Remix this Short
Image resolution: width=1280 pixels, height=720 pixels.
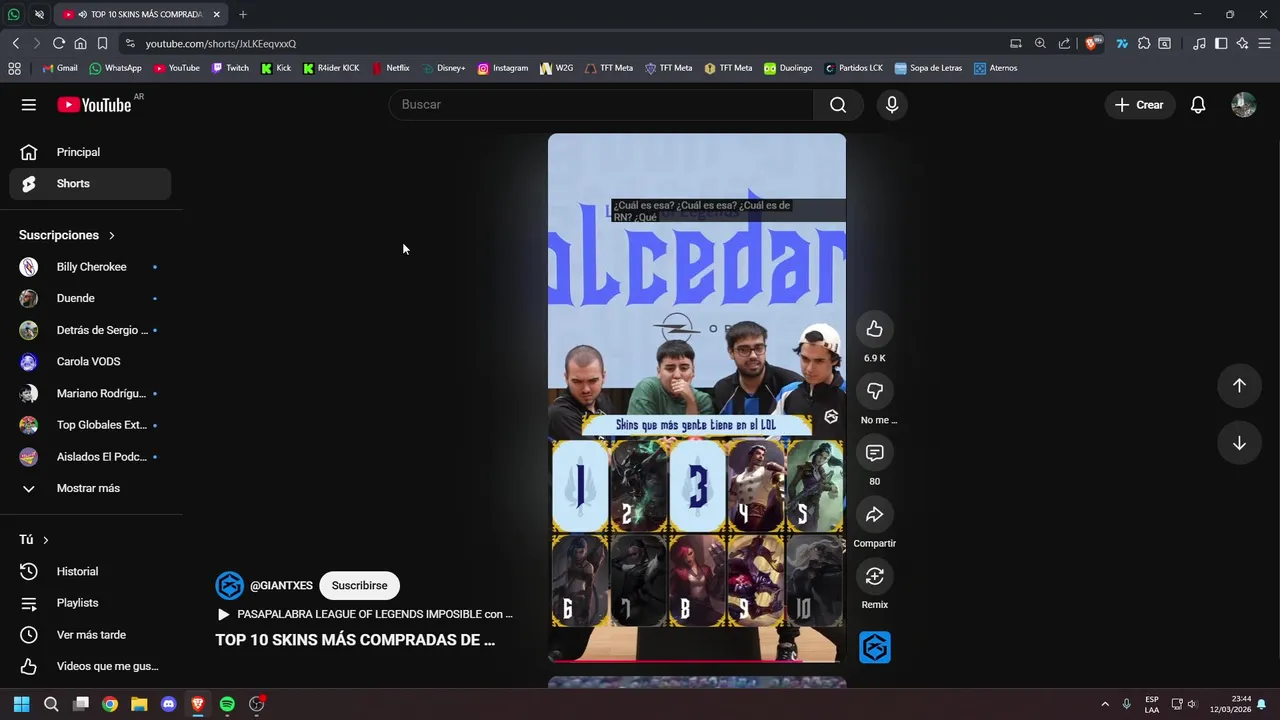[874, 576]
